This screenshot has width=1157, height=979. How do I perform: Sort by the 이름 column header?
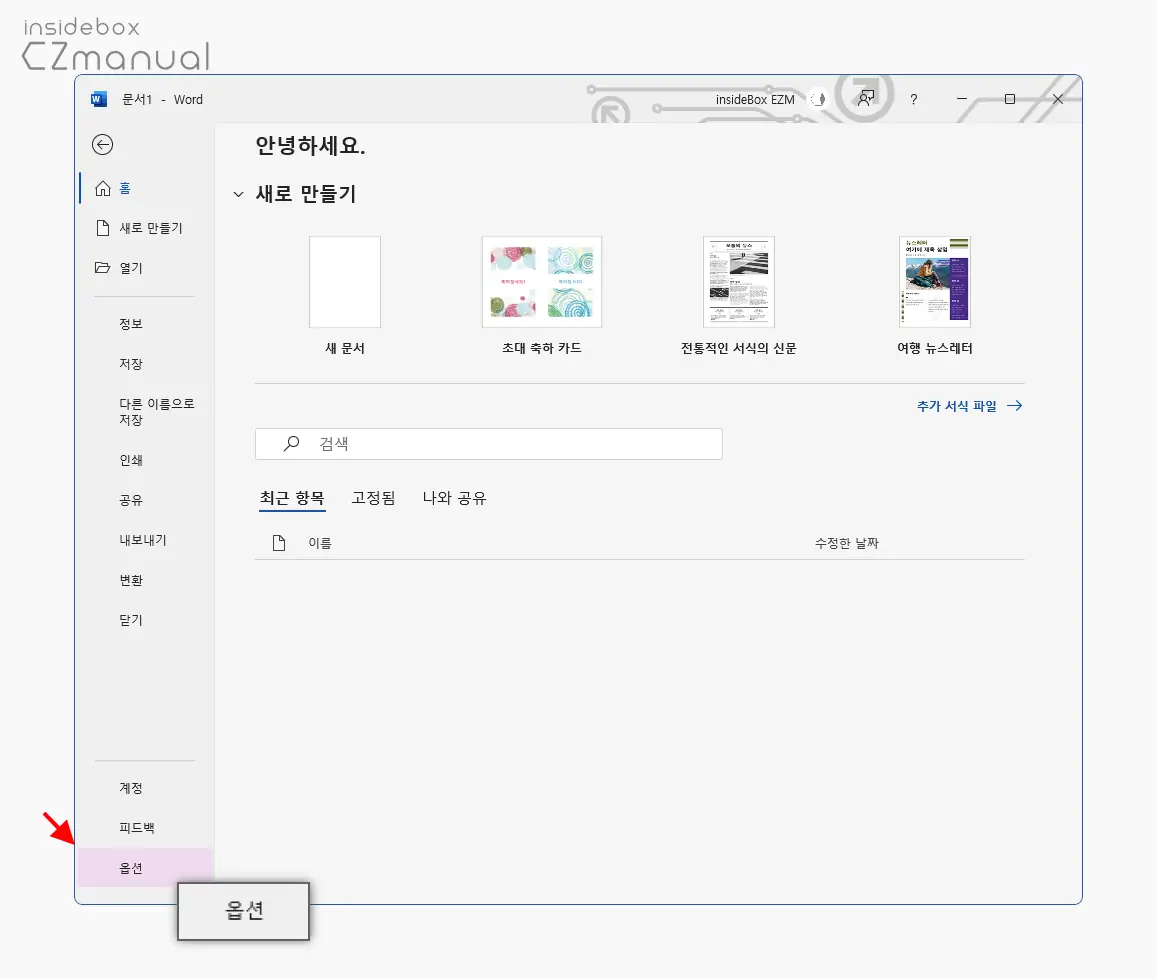[x=320, y=543]
